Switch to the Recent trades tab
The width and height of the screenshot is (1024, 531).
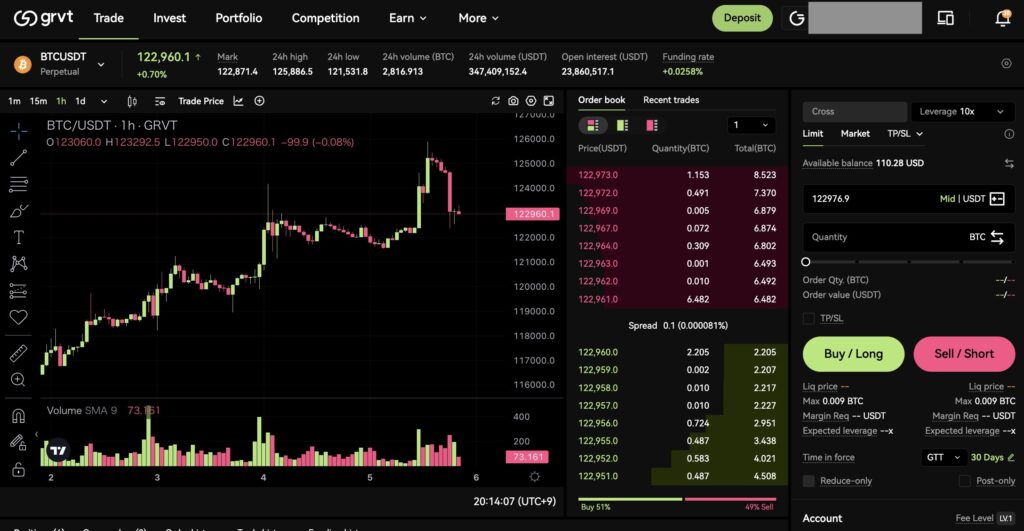[671, 100]
